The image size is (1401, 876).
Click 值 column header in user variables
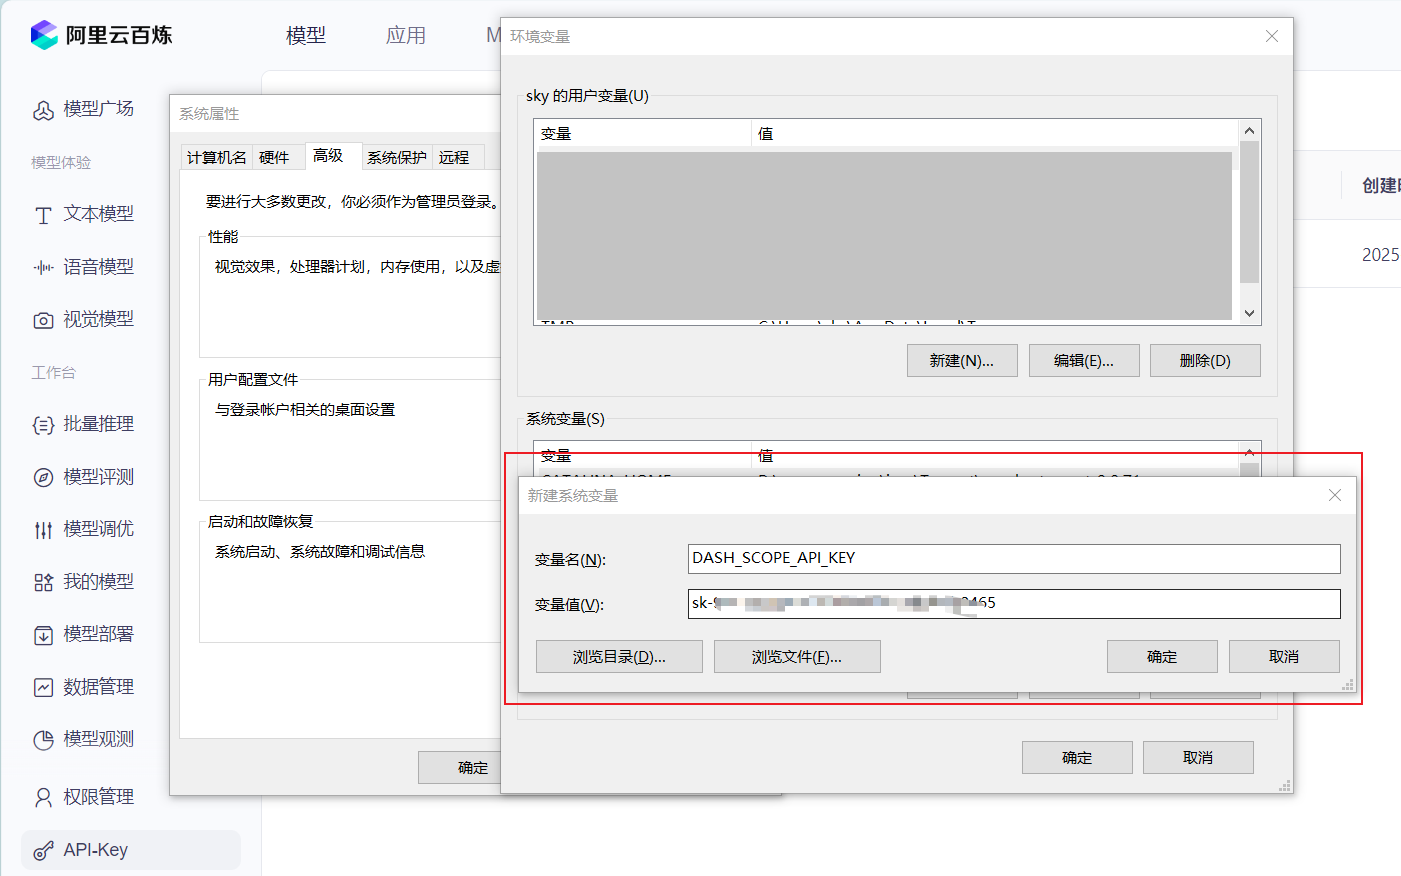995,133
